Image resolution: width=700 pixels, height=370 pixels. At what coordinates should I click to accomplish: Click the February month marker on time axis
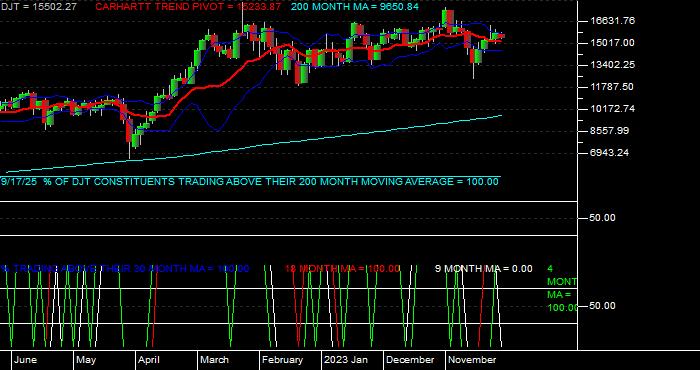tap(282, 360)
